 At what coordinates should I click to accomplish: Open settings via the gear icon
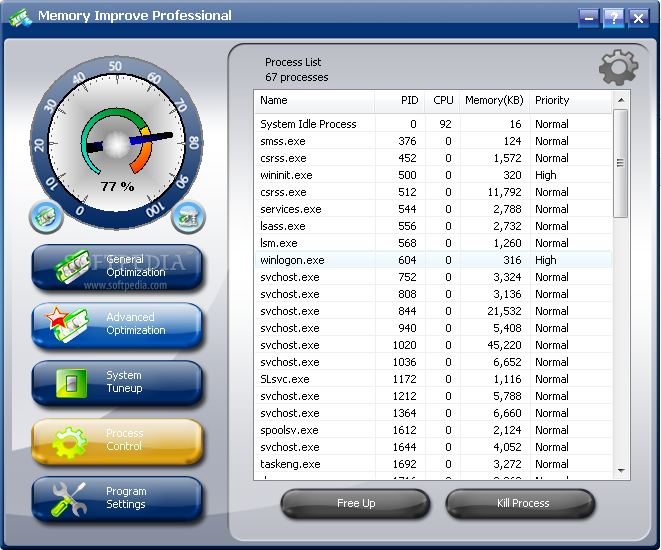618,67
